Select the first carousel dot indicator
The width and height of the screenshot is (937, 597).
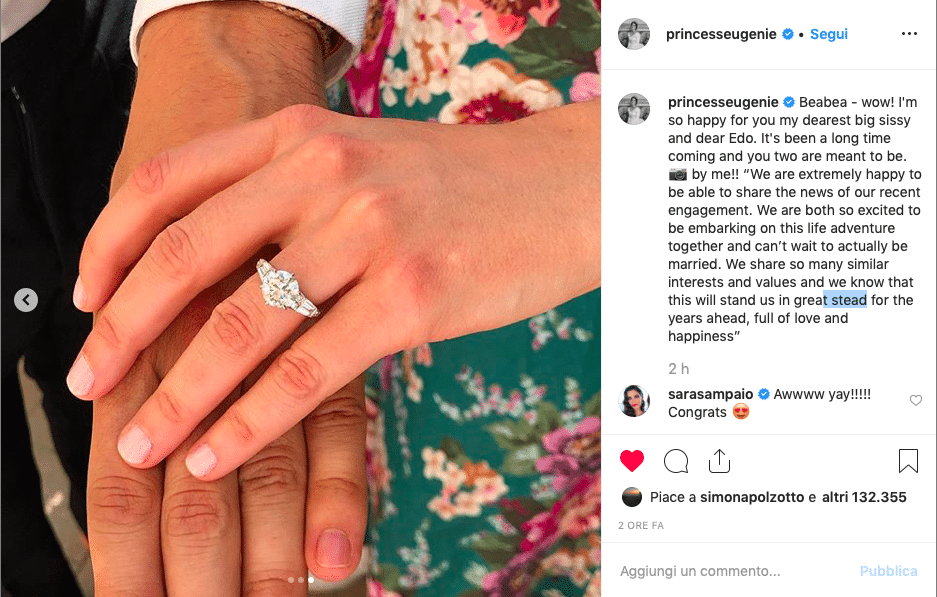pyautogui.click(x=291, y=580)
